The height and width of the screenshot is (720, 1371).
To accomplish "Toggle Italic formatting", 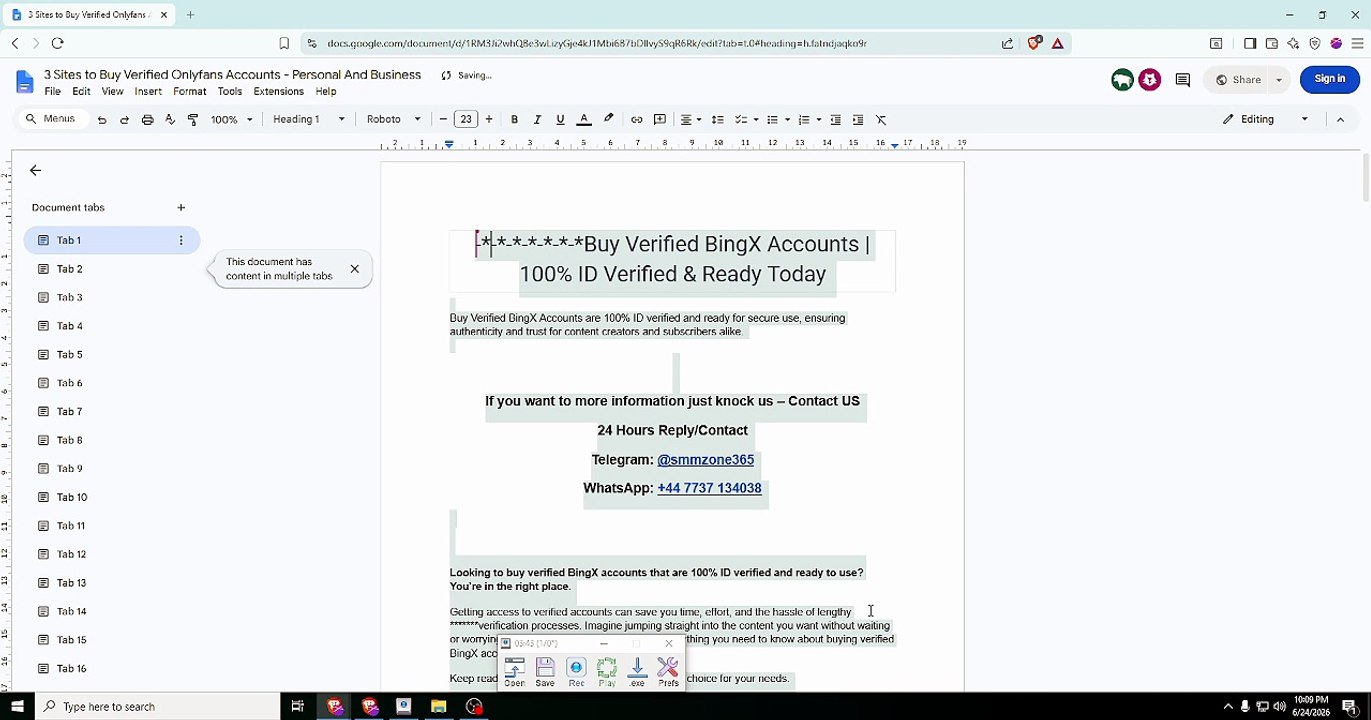I will (x=537, y=120).
